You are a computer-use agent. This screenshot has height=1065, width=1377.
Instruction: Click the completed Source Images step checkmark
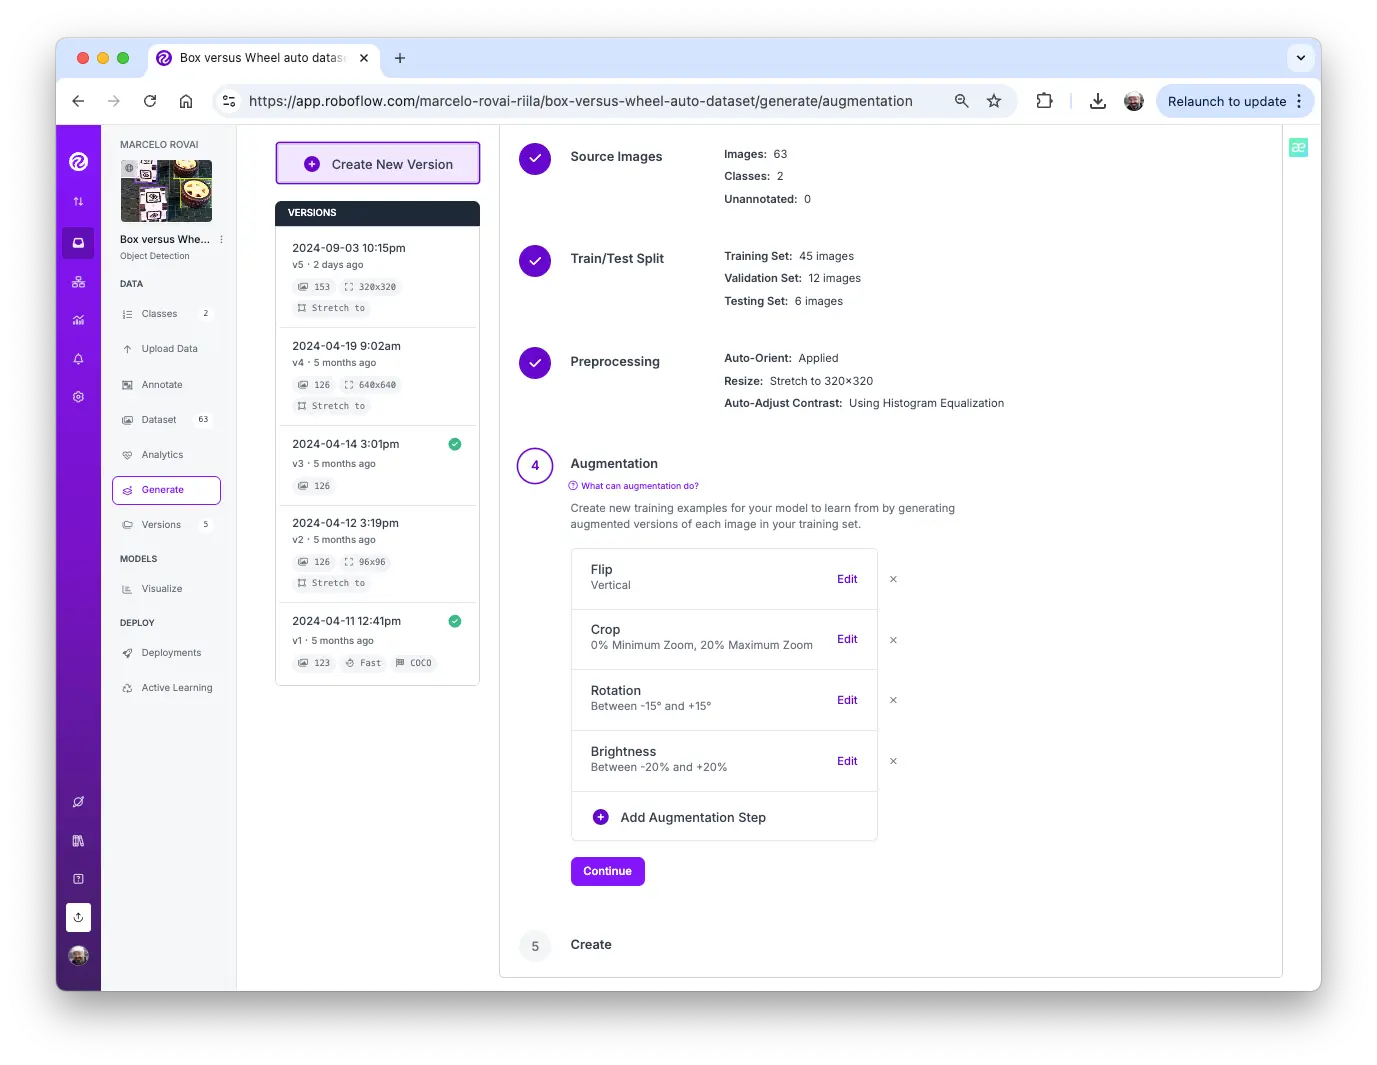(x=535, y=158)
